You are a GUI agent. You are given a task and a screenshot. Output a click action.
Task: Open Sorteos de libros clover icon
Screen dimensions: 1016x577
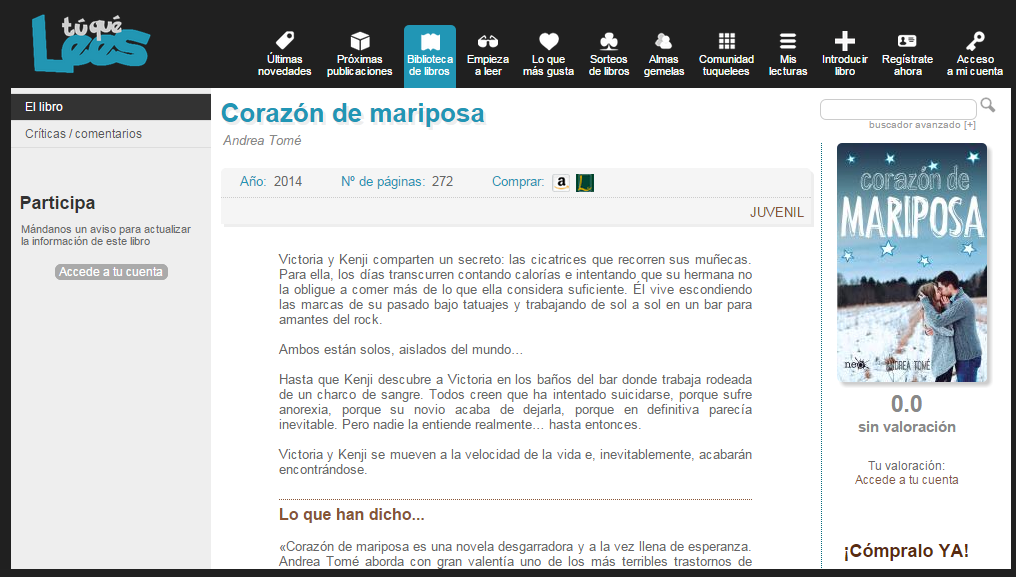coord(608,41)
